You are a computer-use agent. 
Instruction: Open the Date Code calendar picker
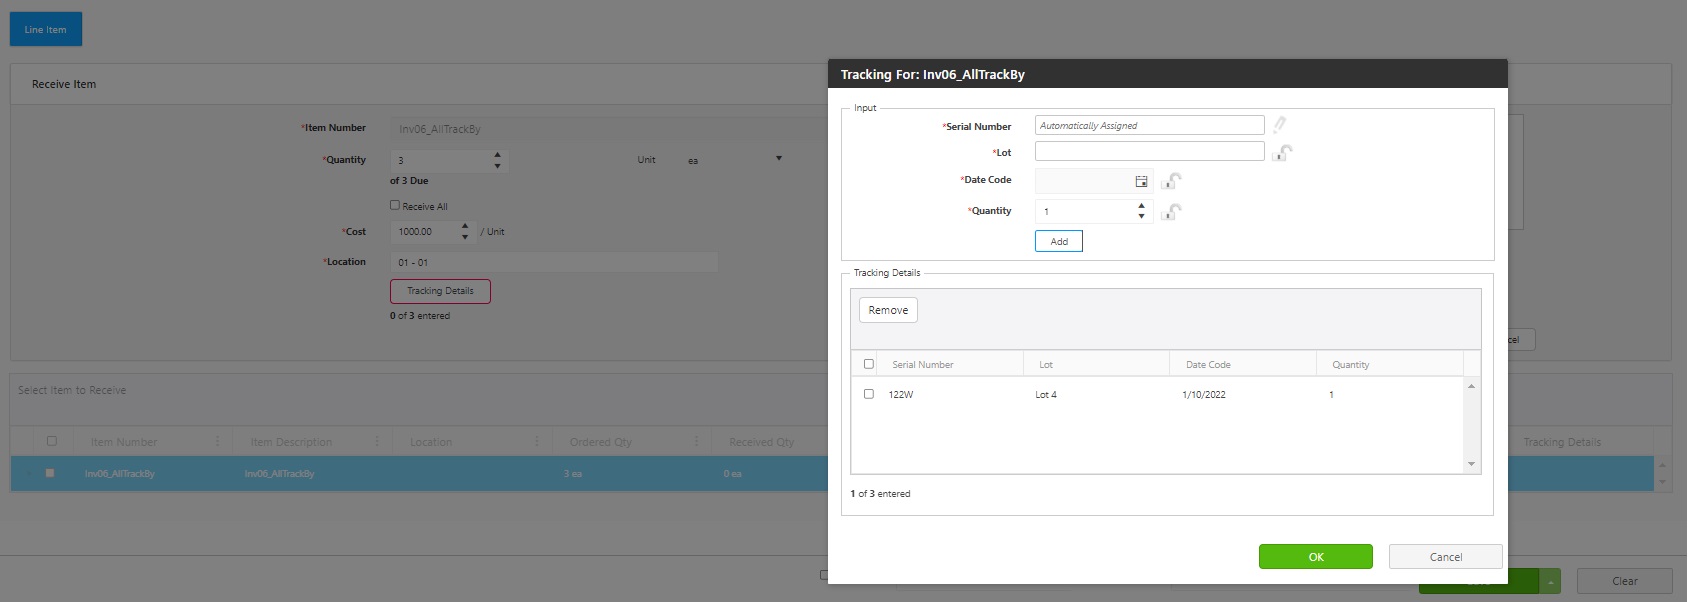[1141, 181]
